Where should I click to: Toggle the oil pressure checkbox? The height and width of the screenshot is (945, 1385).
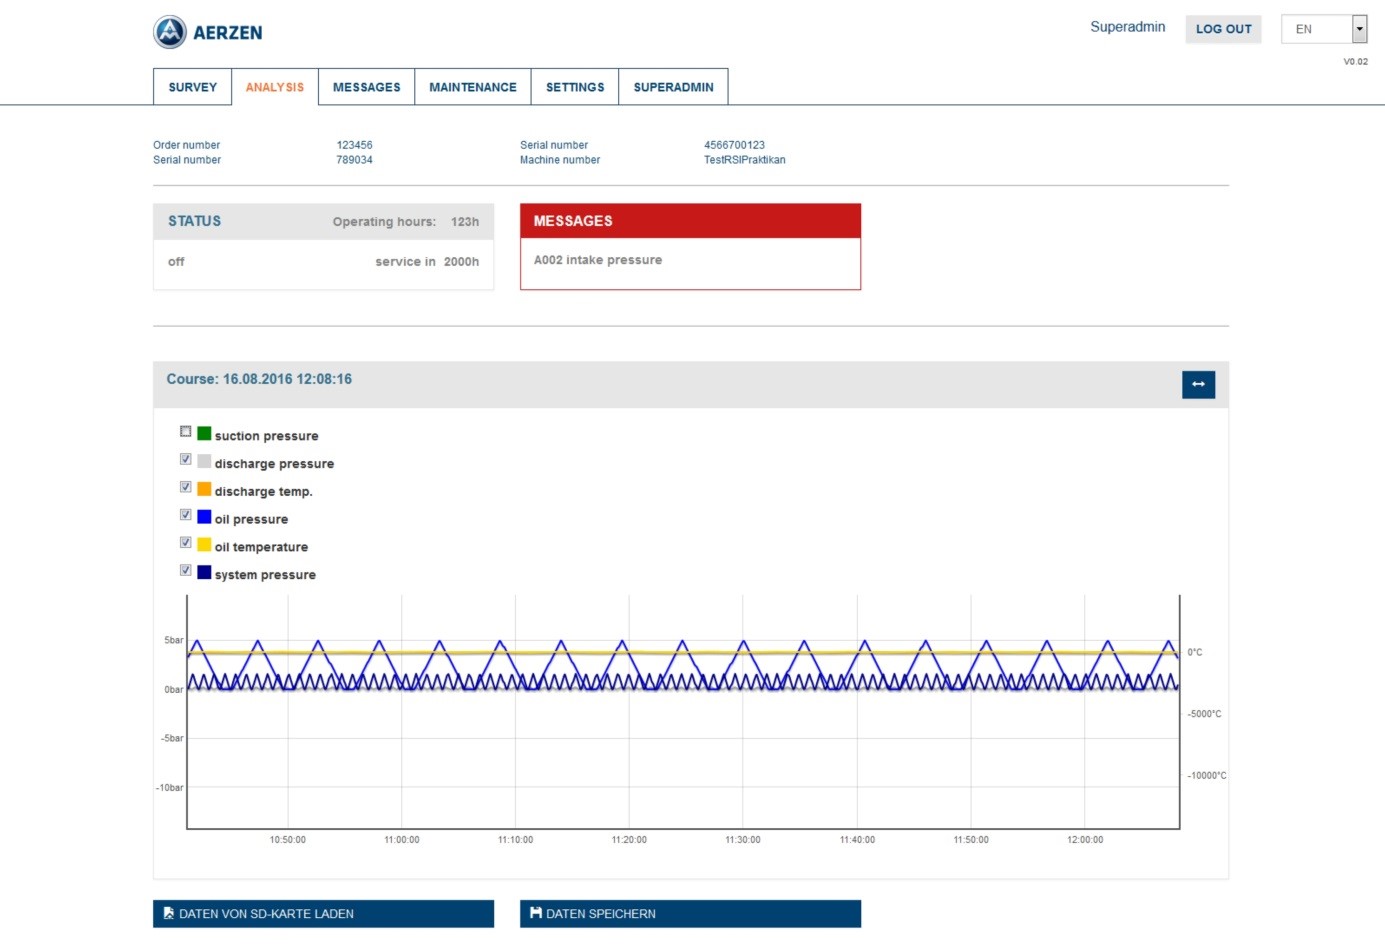point(186,515)
